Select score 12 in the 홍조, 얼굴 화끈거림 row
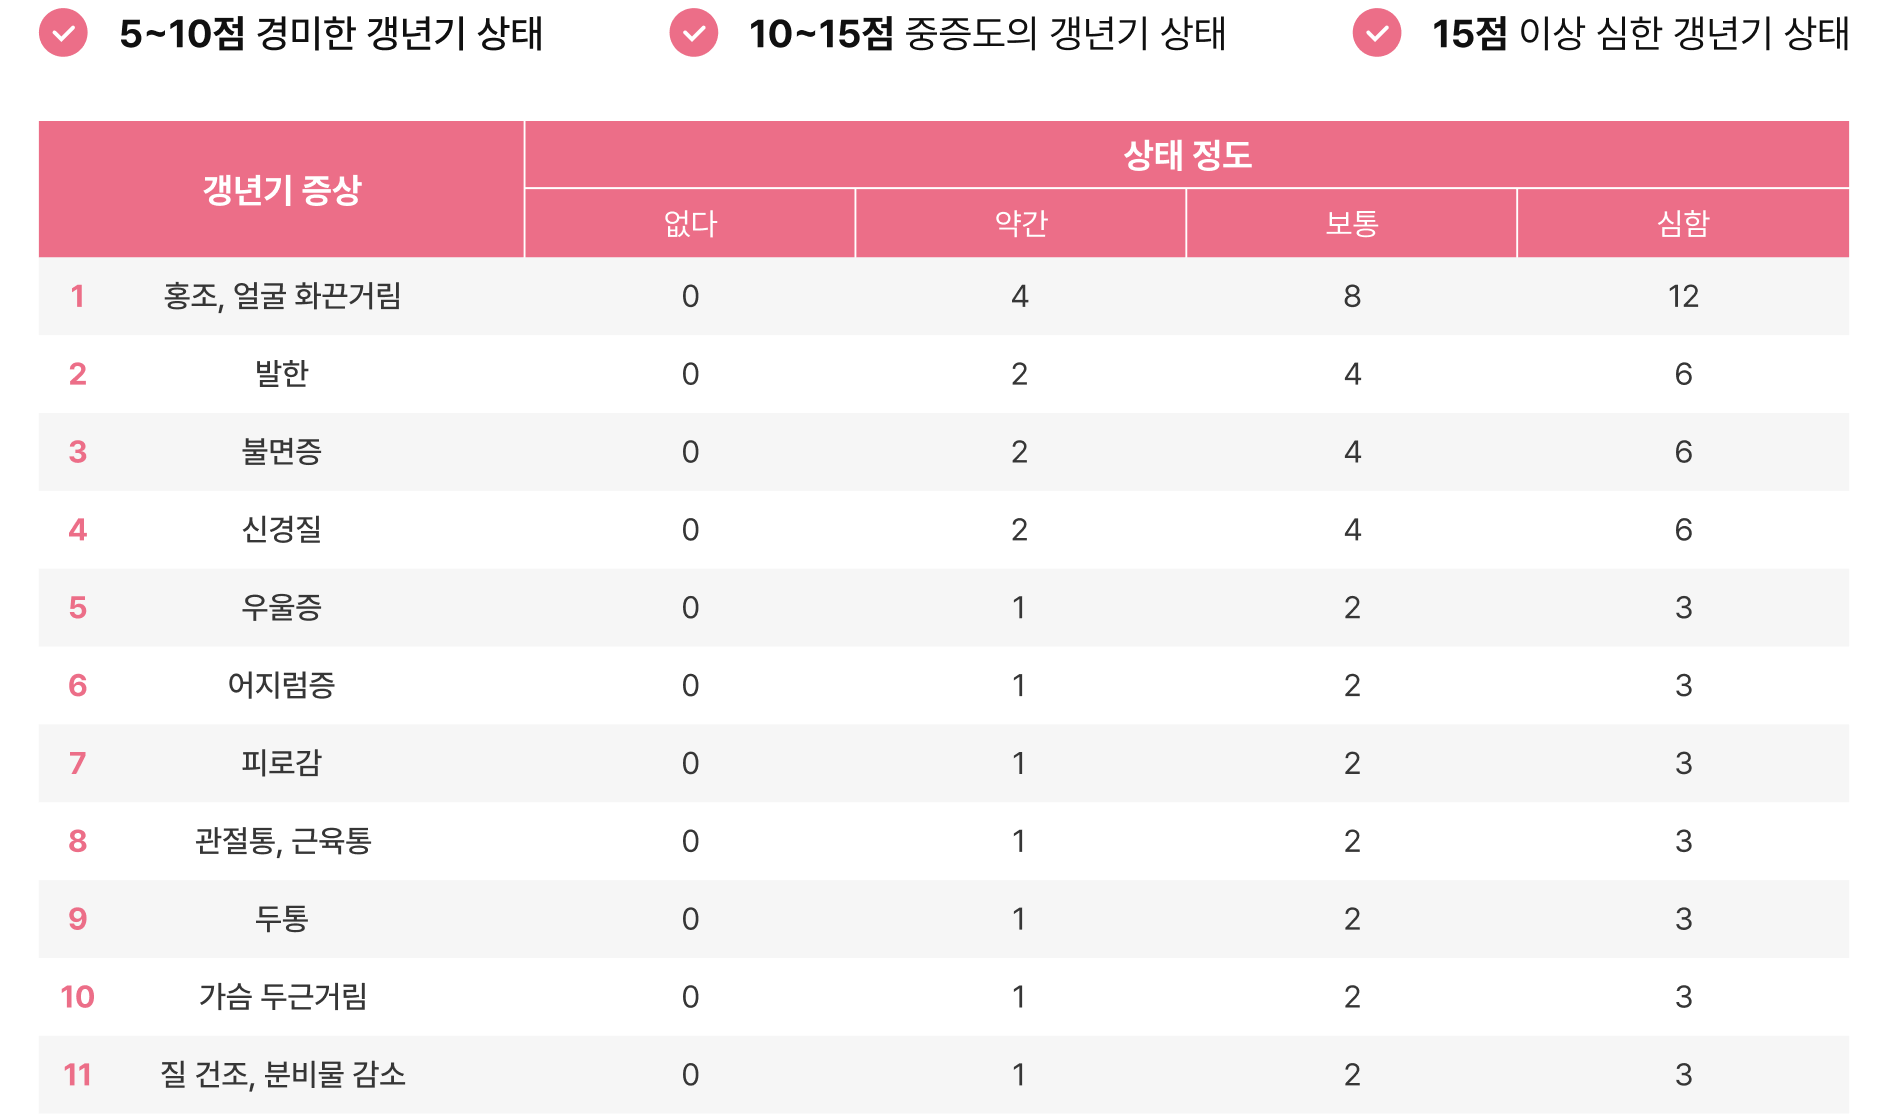The width and height of the screenshot is (1888, 1114). coord(1683,297)
